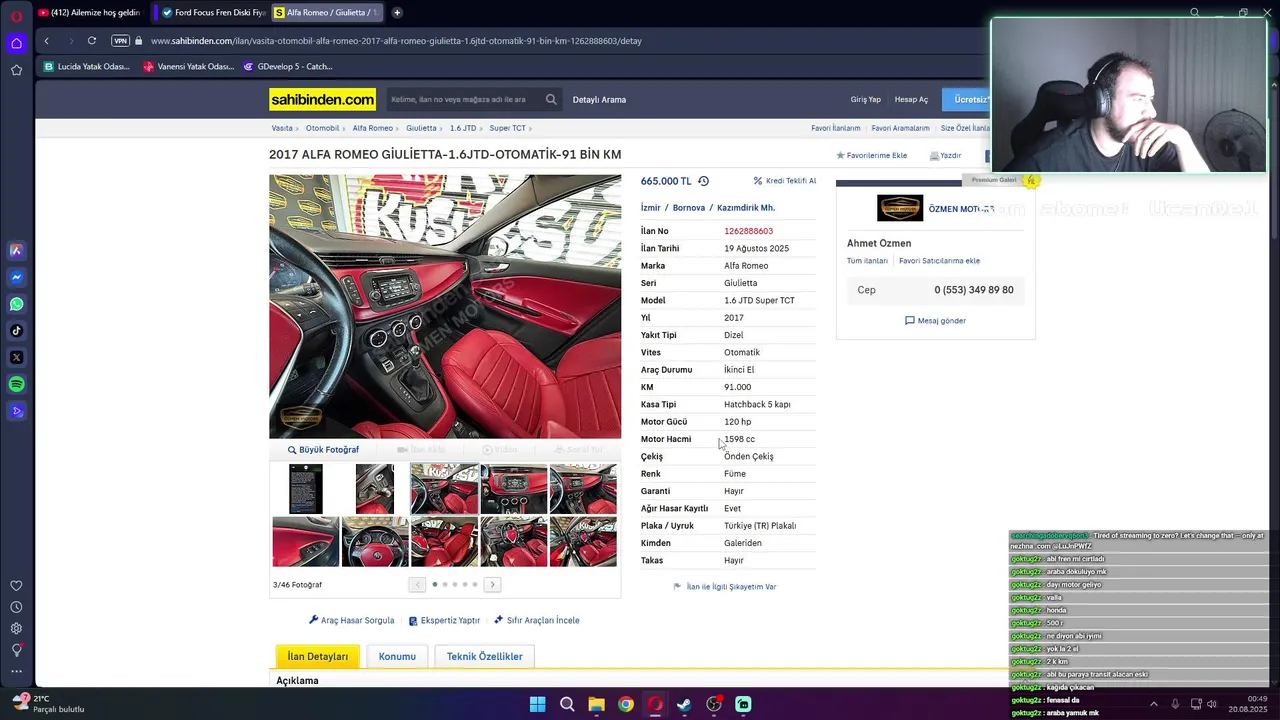Screen dimensions: 1280x720
Task: Click the İzmir location link
Action: point(651,208)
